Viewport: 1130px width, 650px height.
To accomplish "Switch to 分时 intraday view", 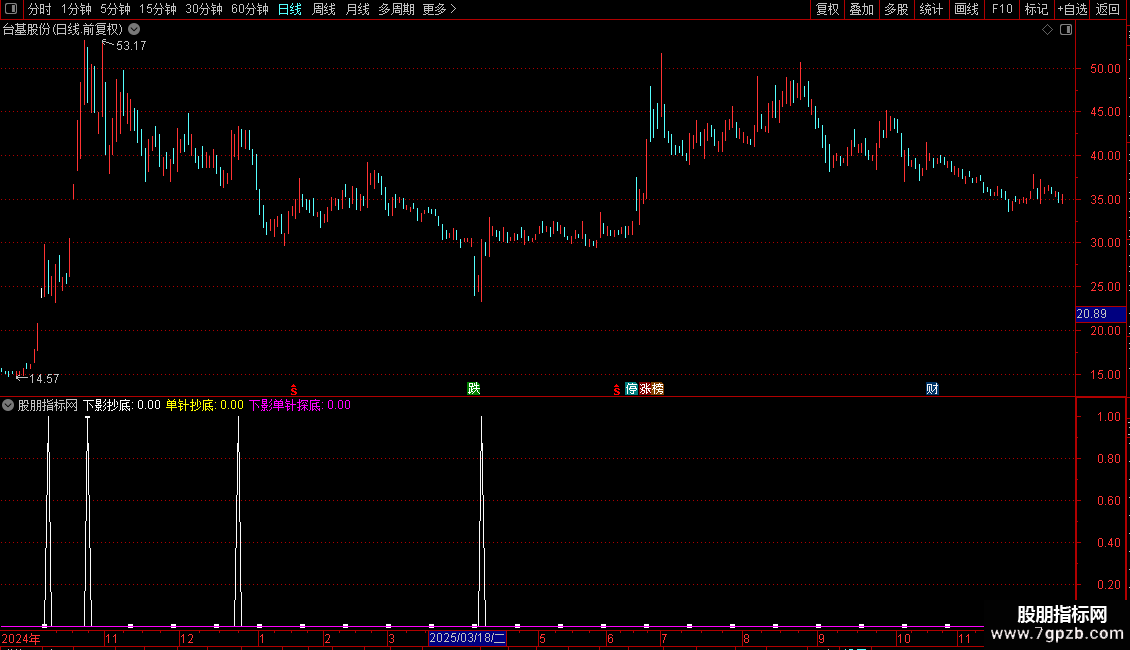I will 40,9.
